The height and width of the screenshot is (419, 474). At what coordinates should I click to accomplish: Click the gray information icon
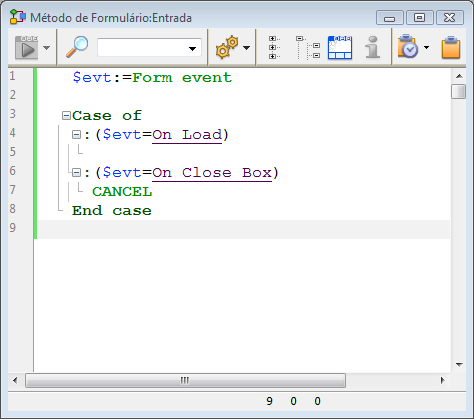pyautogui.click(x=373, y=47)
